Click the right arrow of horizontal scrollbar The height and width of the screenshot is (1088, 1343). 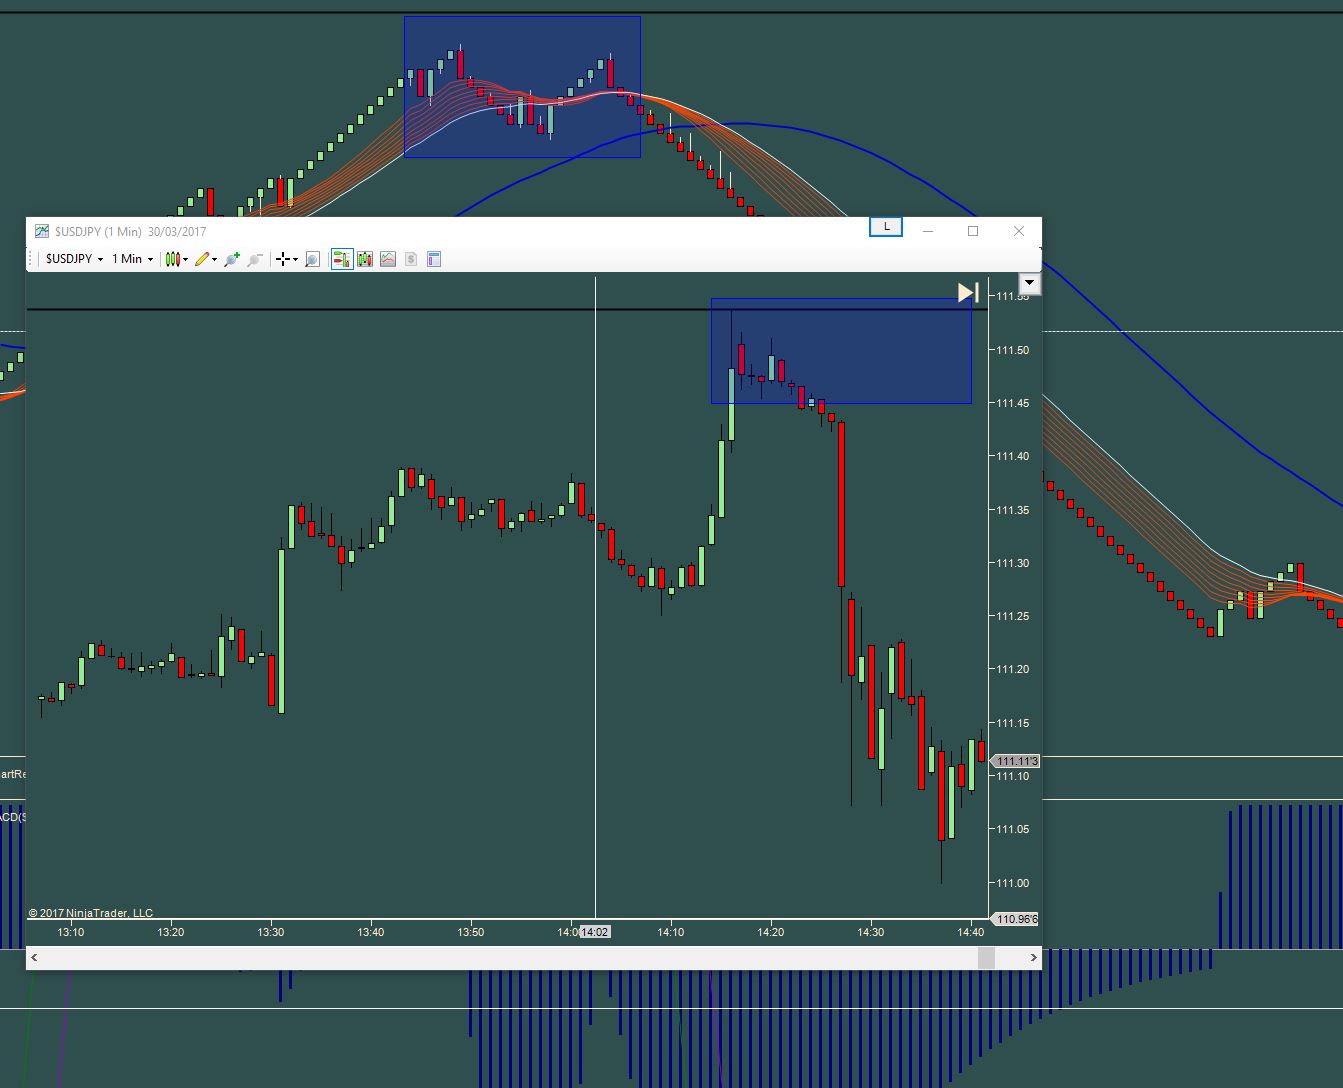click(x=1032, y=958)
